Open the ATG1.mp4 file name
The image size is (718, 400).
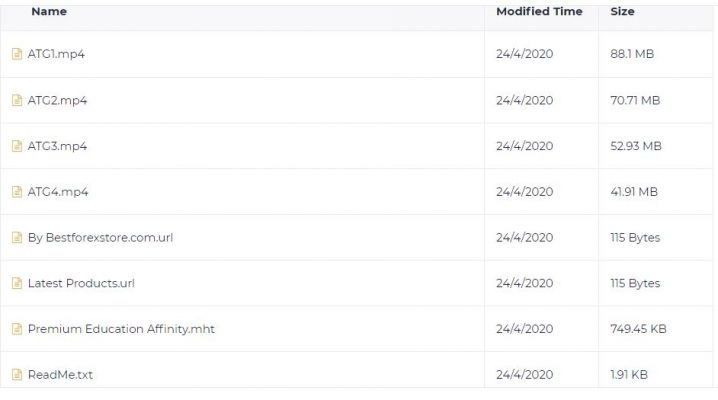pyautogui.click(x=56, y=54)
